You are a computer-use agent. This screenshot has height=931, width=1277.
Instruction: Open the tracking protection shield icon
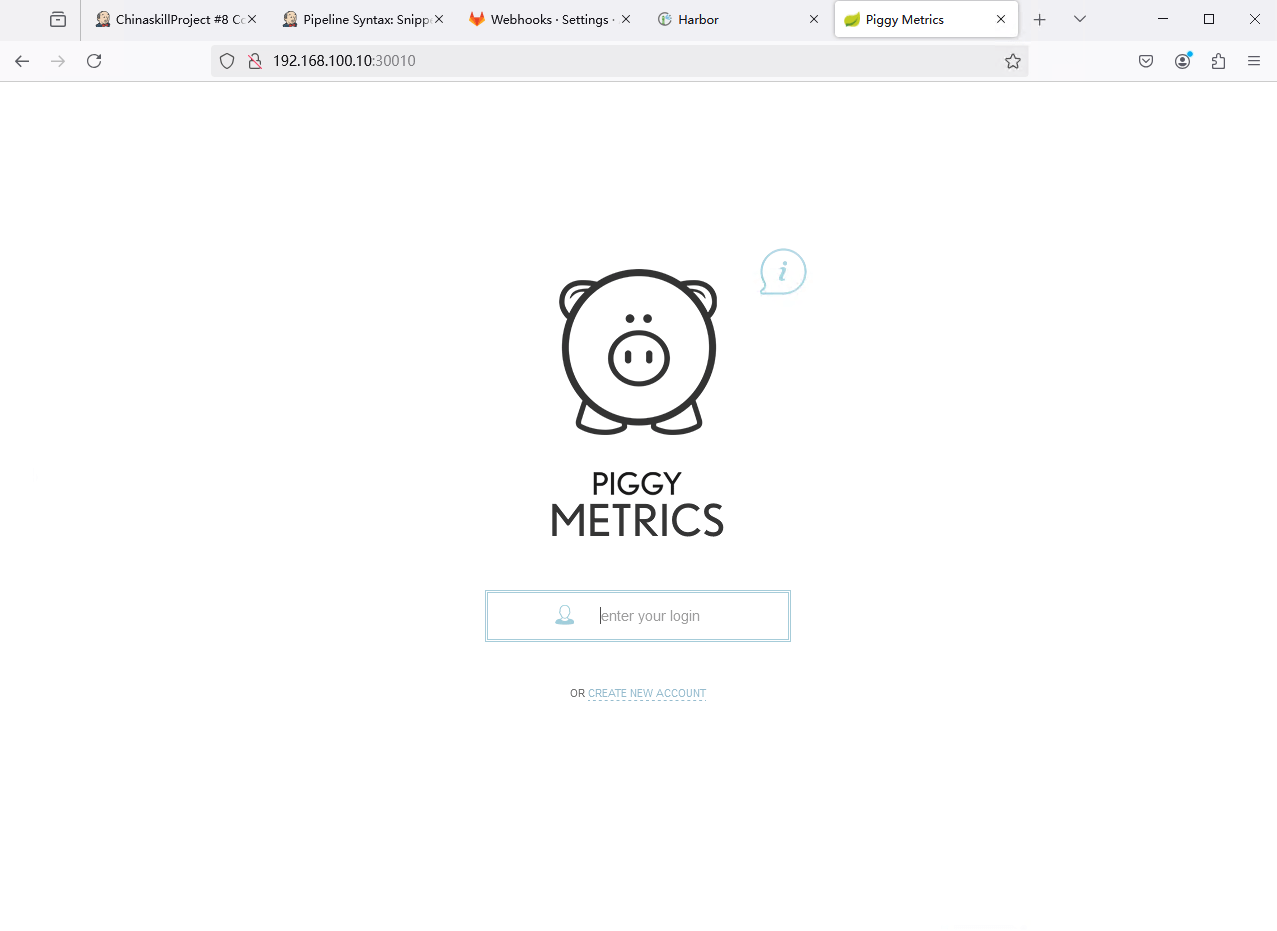(x=227, y=61)
